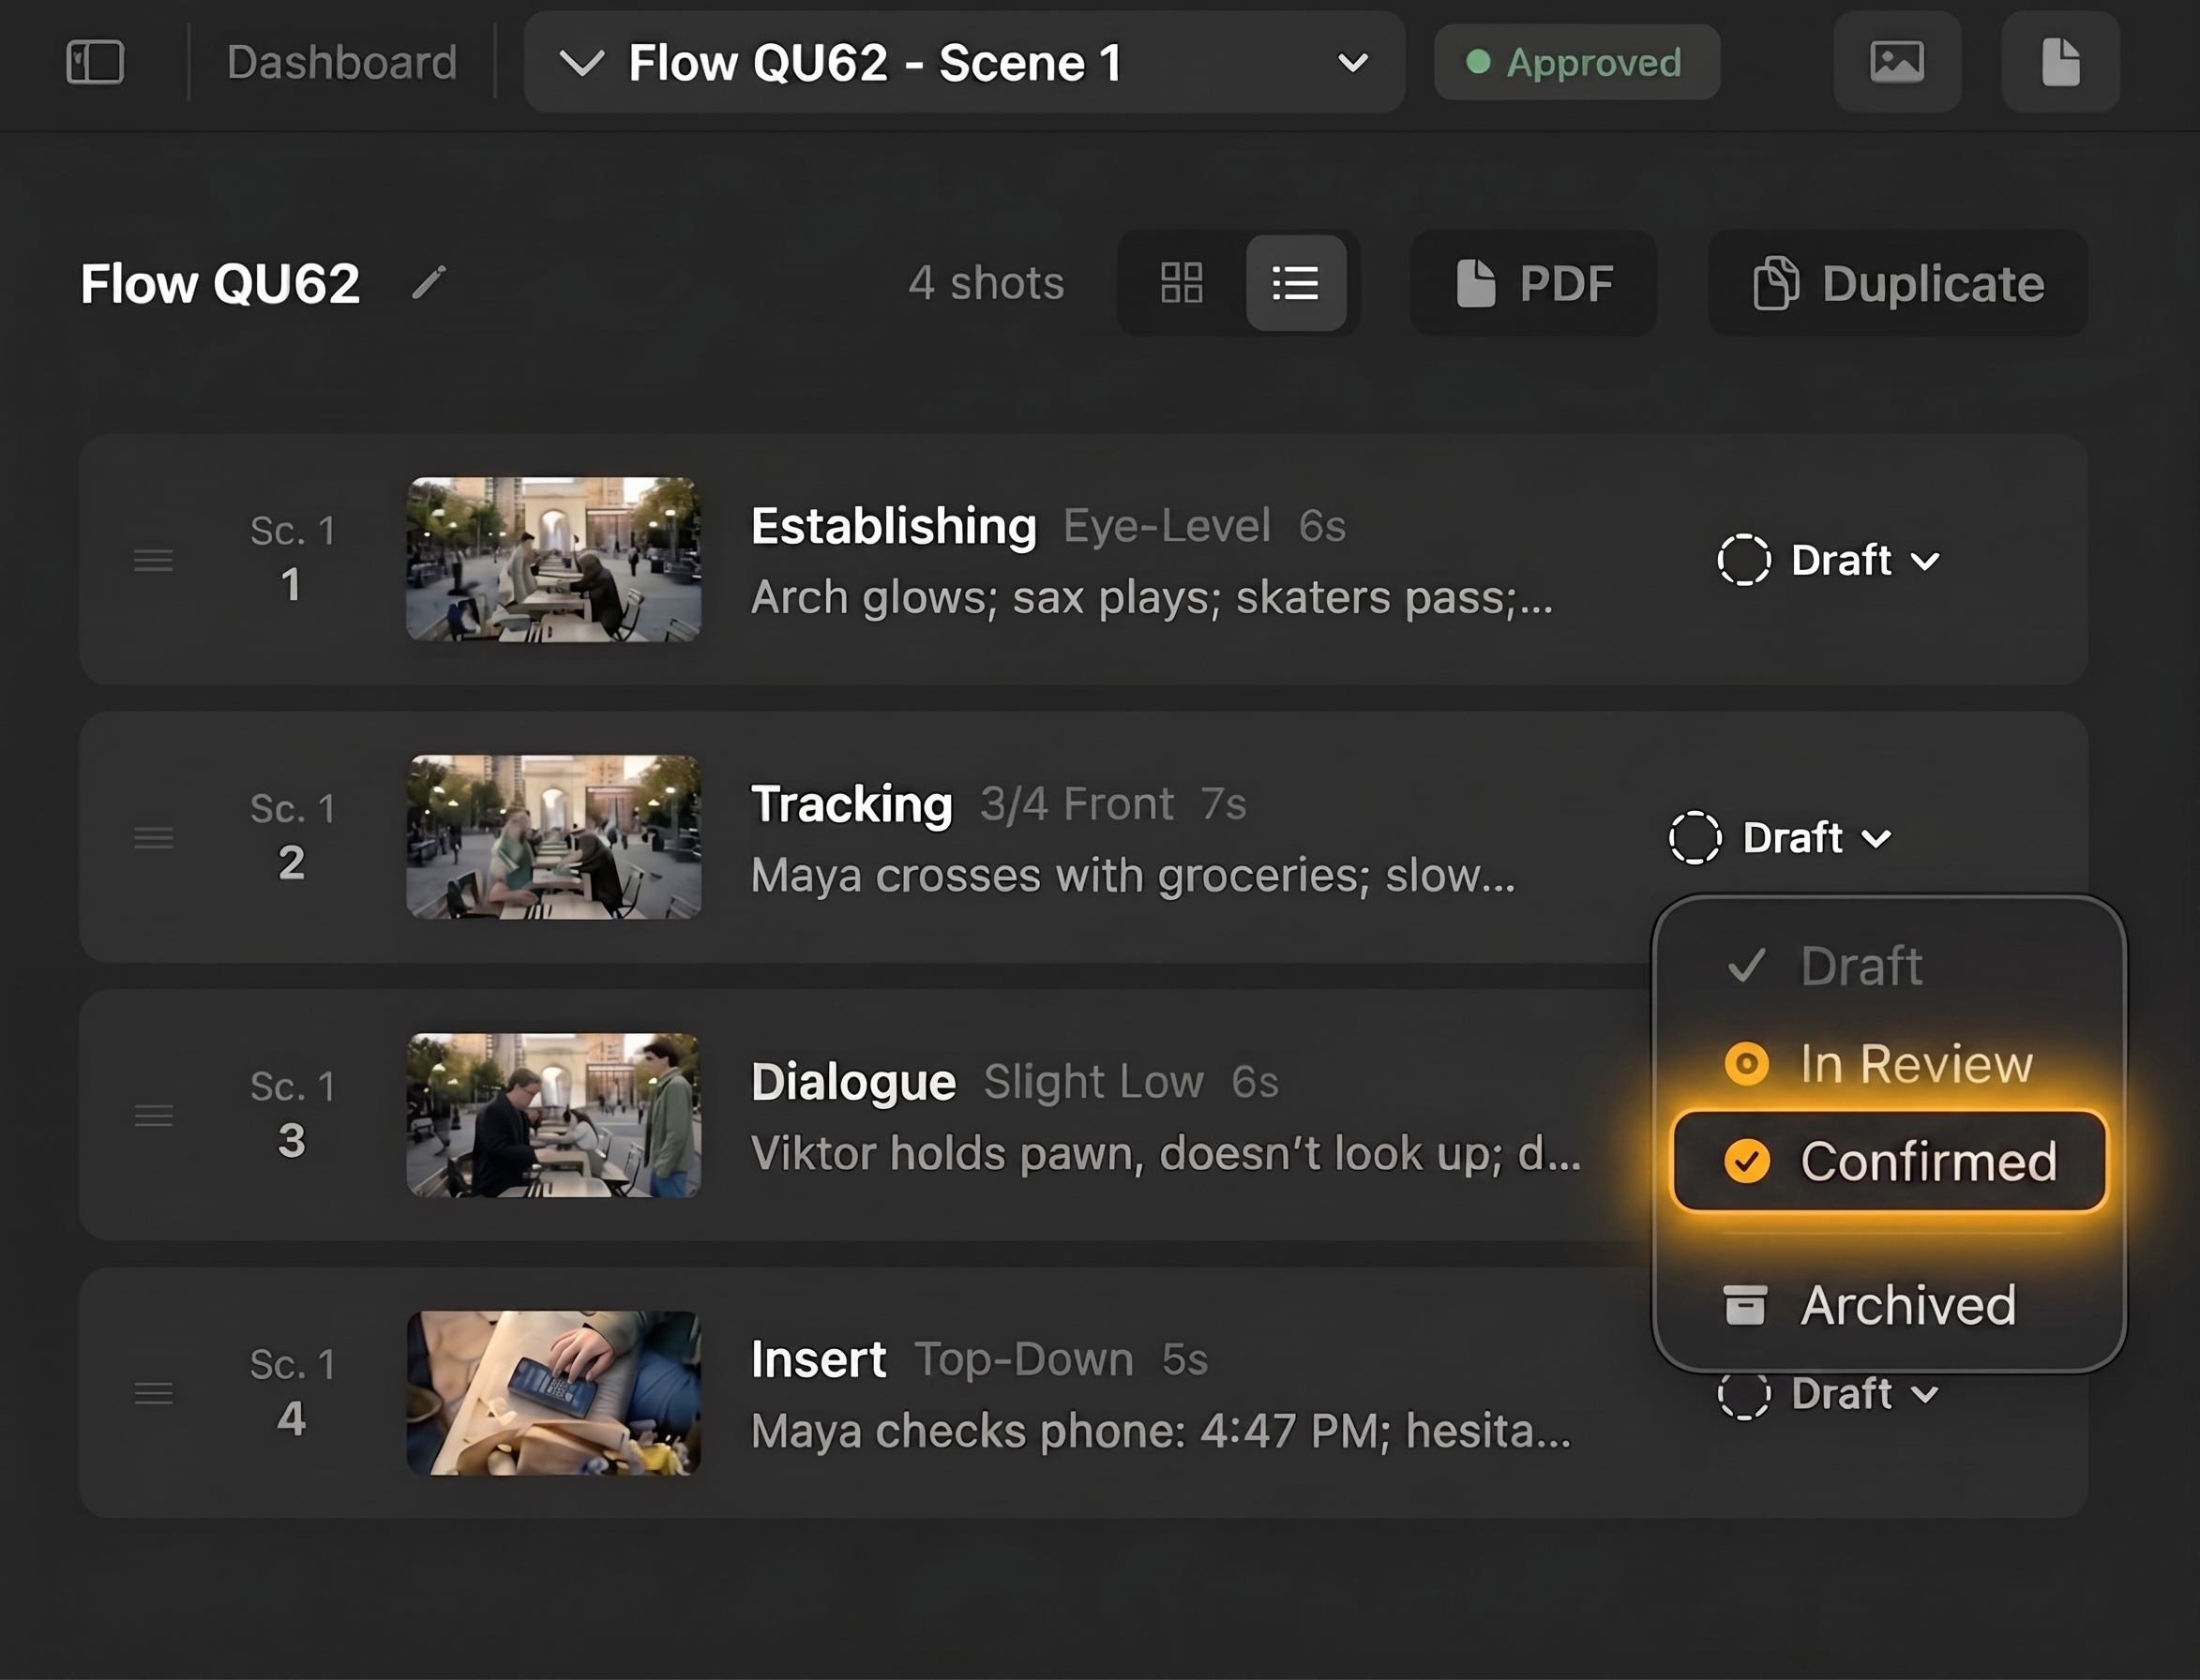Image resolution: width=2200 pixels, height=1680 pixels.
Task: Select Draft in the status menu
Action: 1888,966
